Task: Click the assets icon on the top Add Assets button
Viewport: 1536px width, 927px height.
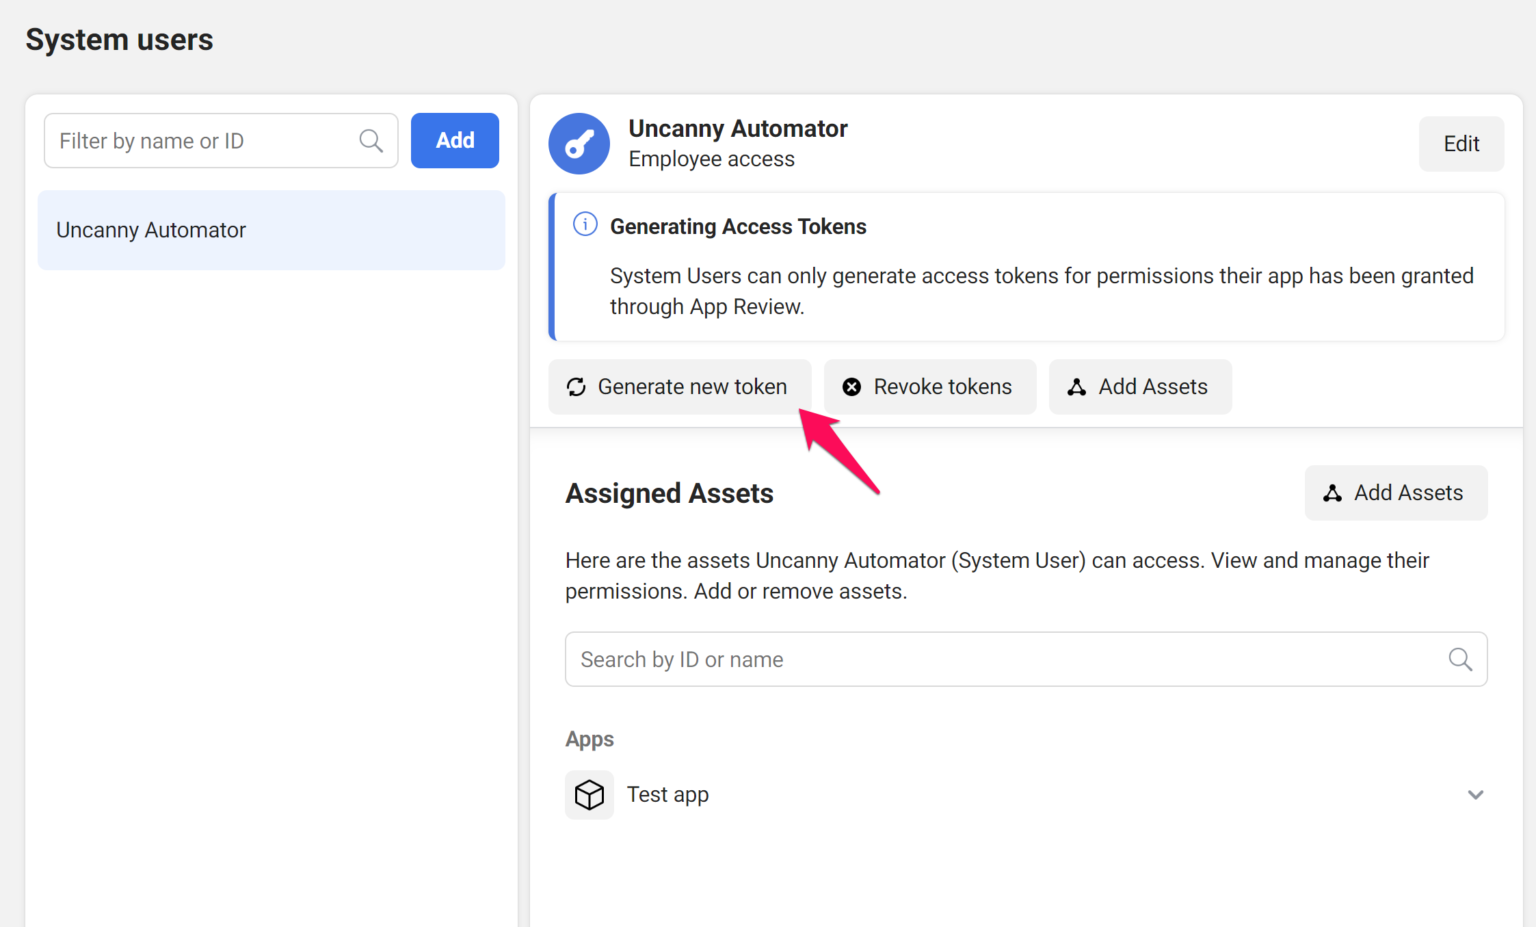Action: click(x=1076, y=386)
